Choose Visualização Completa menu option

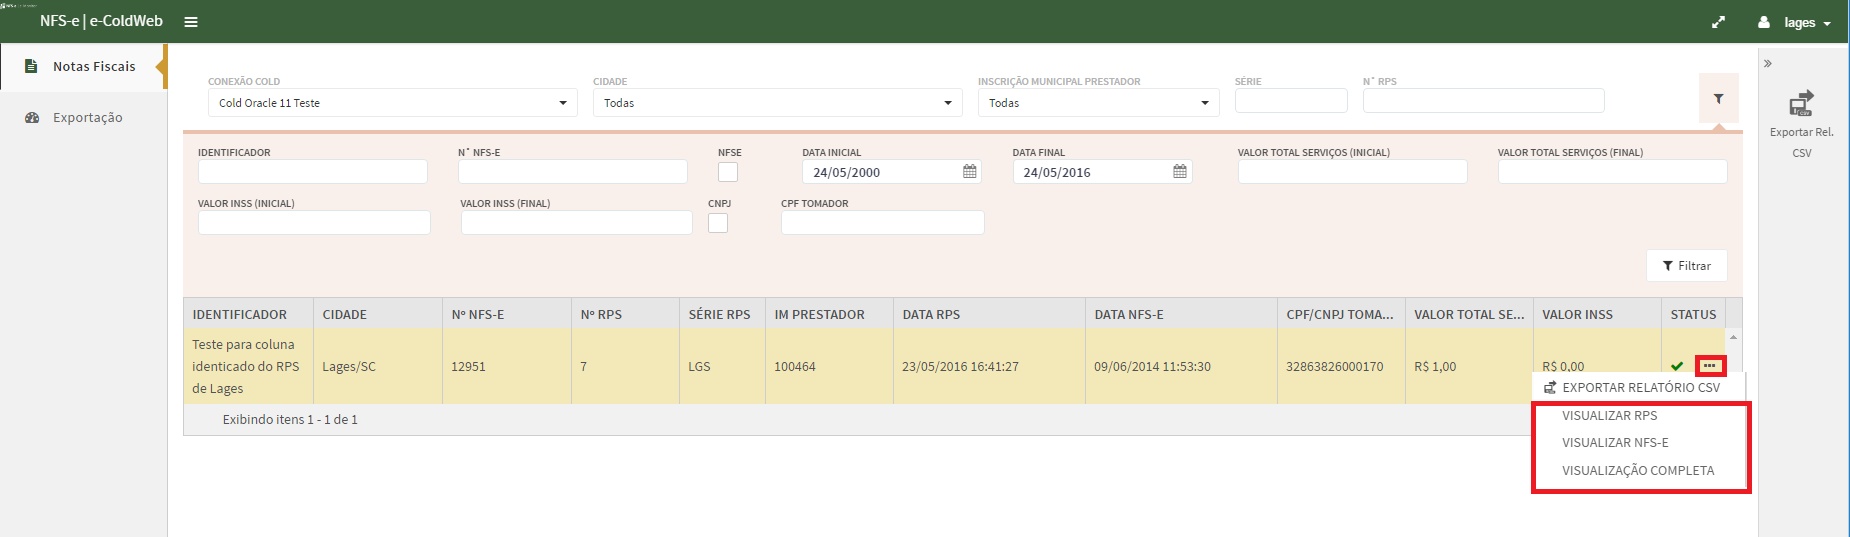pos(1637,470)
